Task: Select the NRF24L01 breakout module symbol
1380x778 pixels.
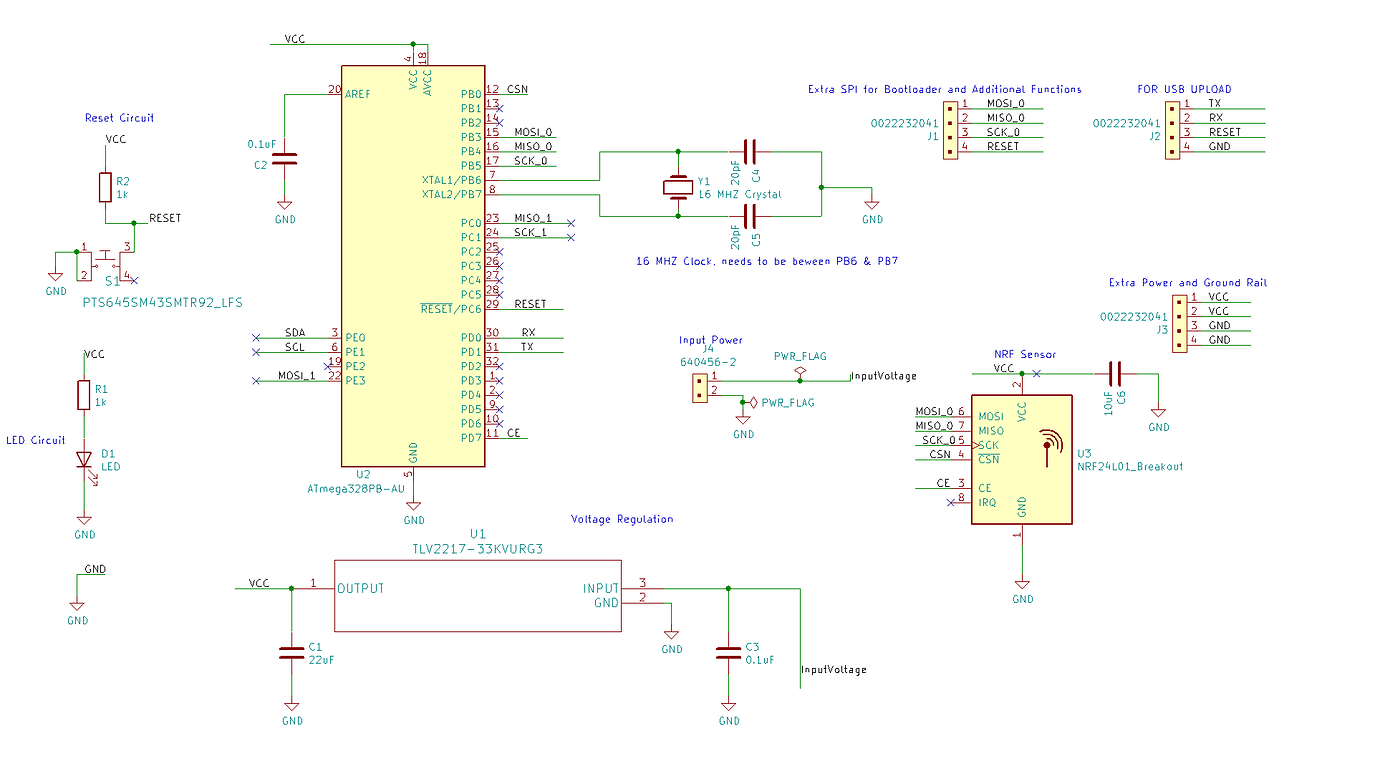Action: 1022,459
